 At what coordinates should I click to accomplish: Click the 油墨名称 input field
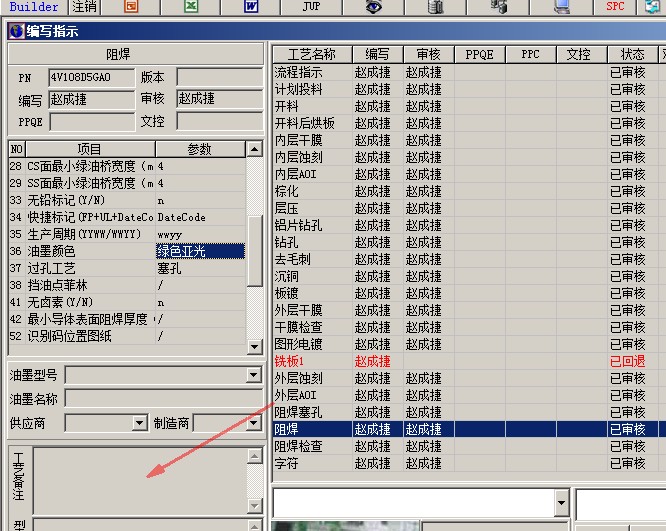coord(164,398)
